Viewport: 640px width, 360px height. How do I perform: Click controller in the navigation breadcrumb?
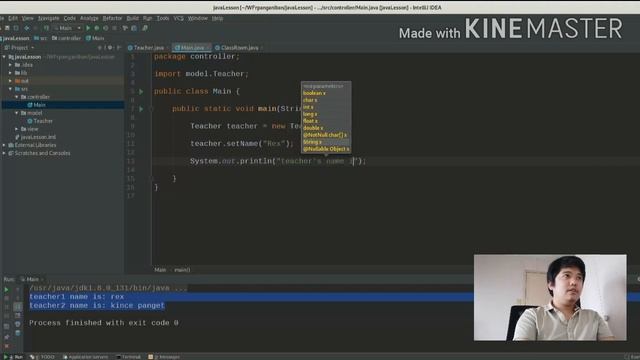(x=67, y=38)
